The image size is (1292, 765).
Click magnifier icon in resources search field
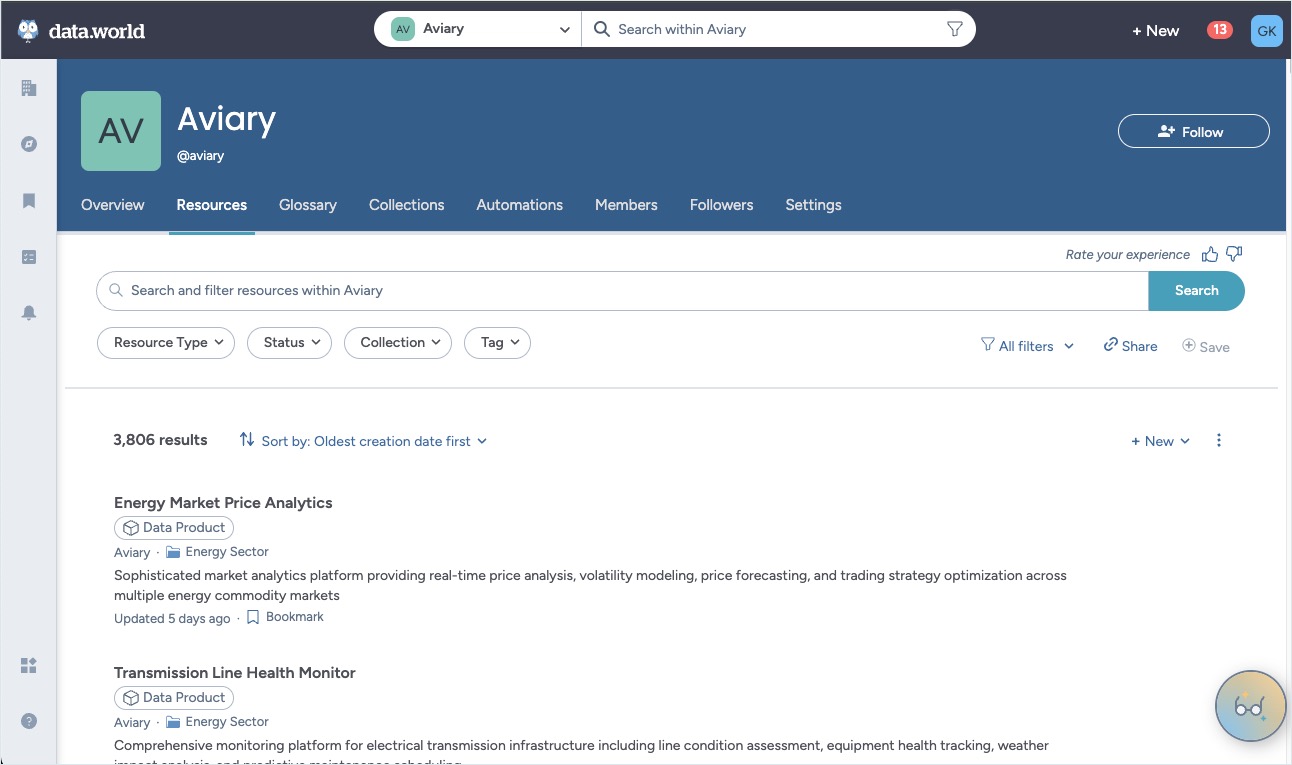[x=117, y=290]
